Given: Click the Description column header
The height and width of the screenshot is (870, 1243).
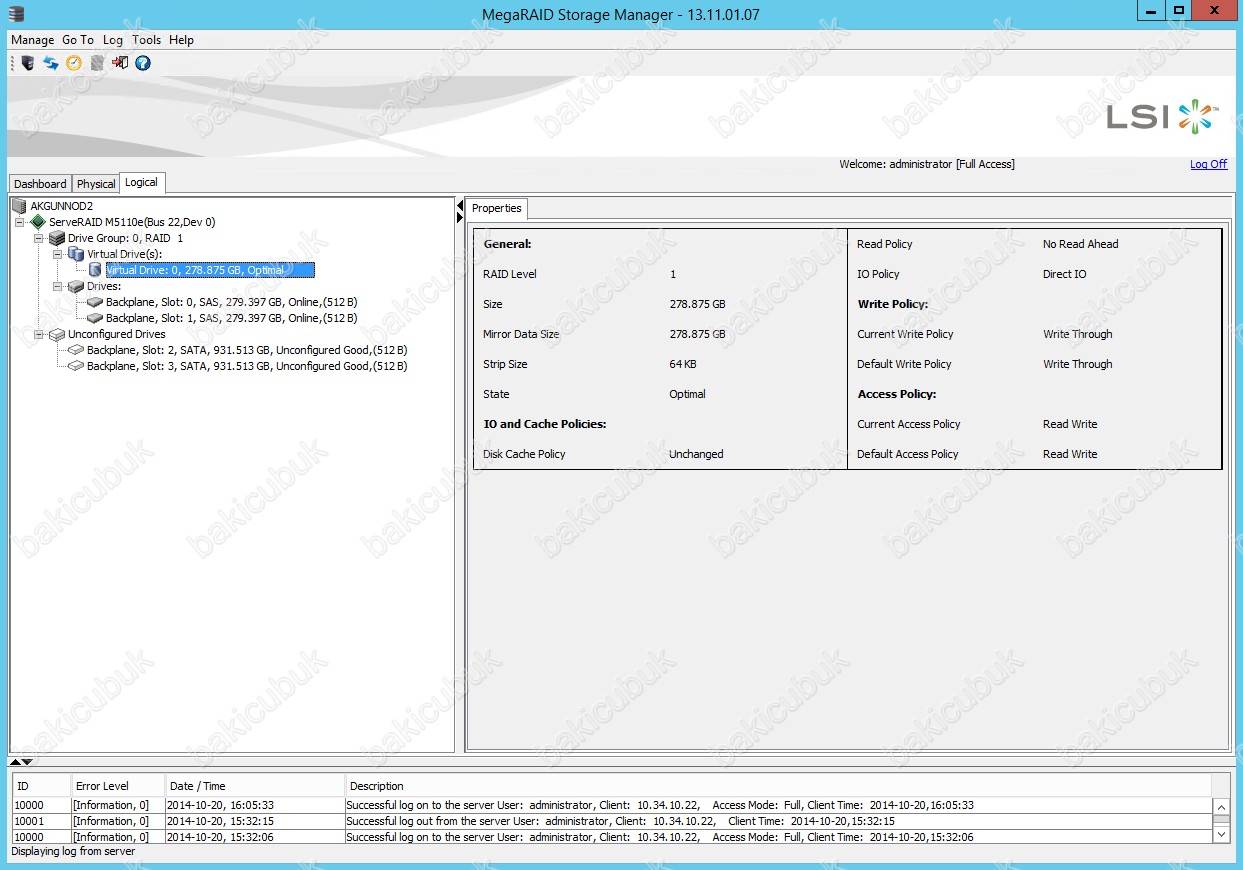Looking at the screenshot, I should (x=778, y=786).
